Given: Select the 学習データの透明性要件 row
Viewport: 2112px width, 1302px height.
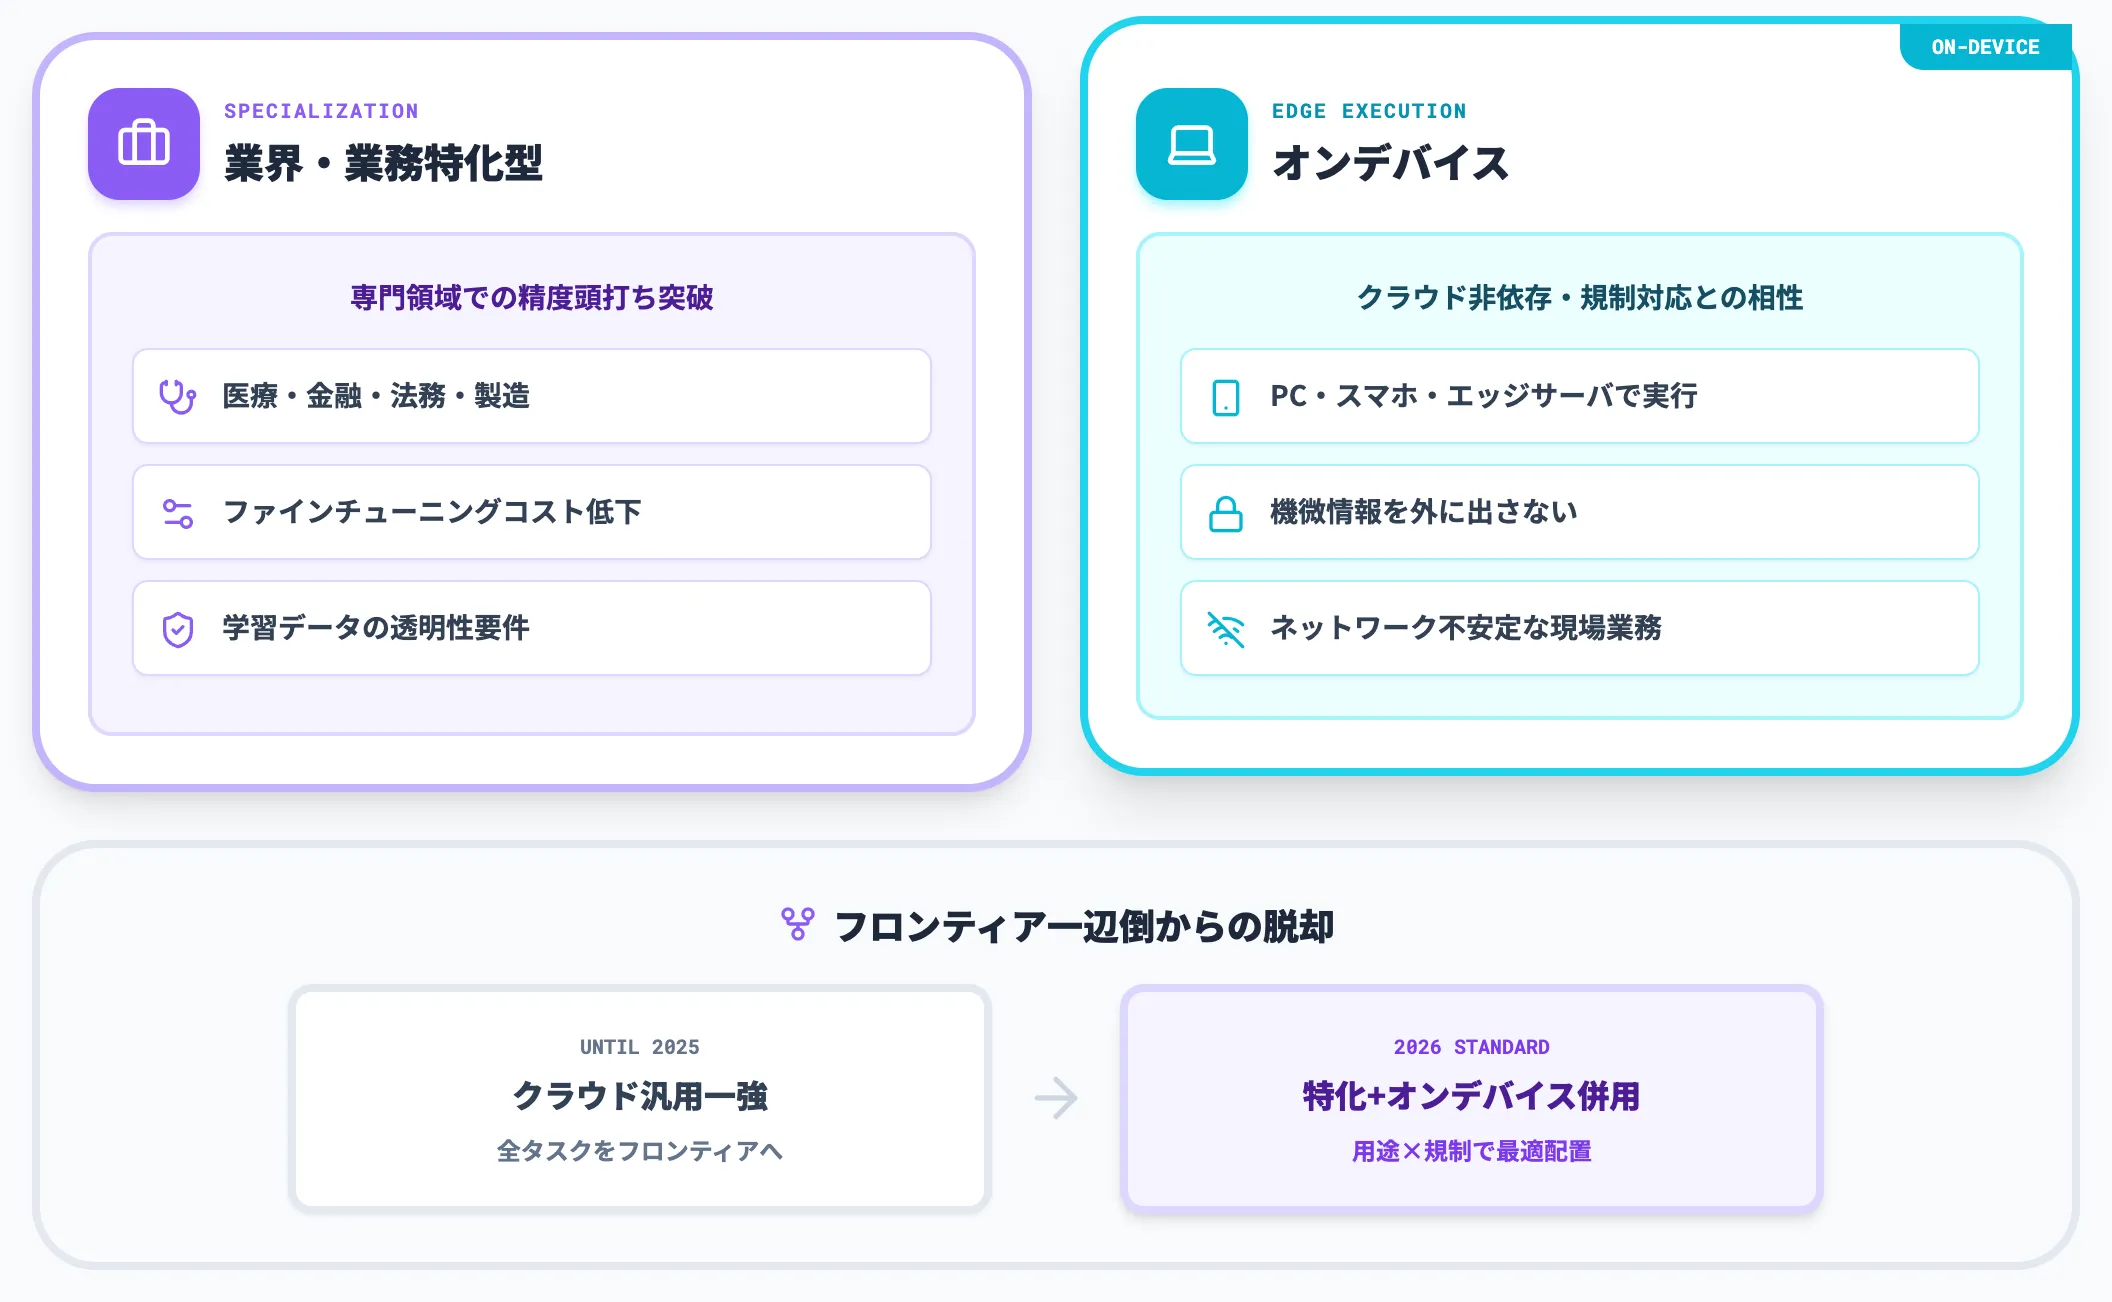Looking at the screenshot, I should click(x=532, y=628).
